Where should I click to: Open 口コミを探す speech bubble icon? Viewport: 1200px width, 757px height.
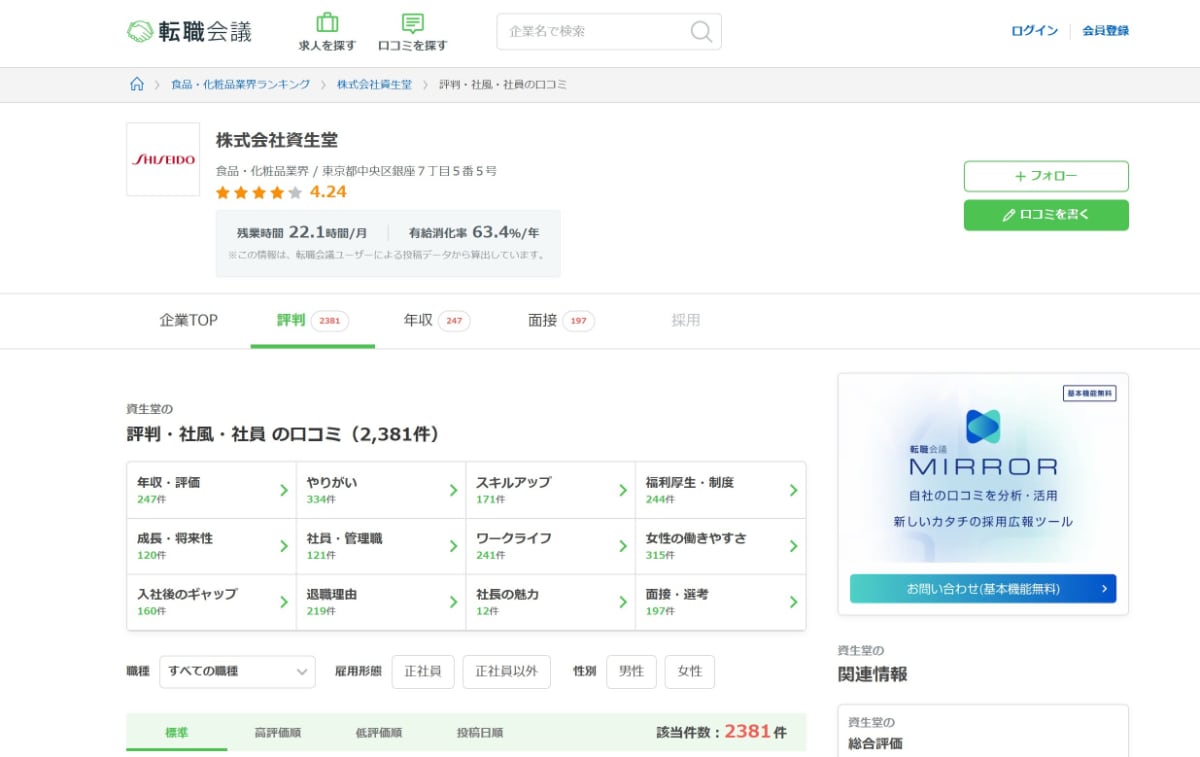(412, 23)
